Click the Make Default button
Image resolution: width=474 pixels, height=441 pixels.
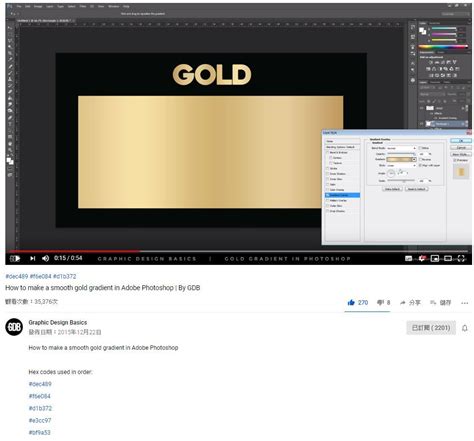392,189
